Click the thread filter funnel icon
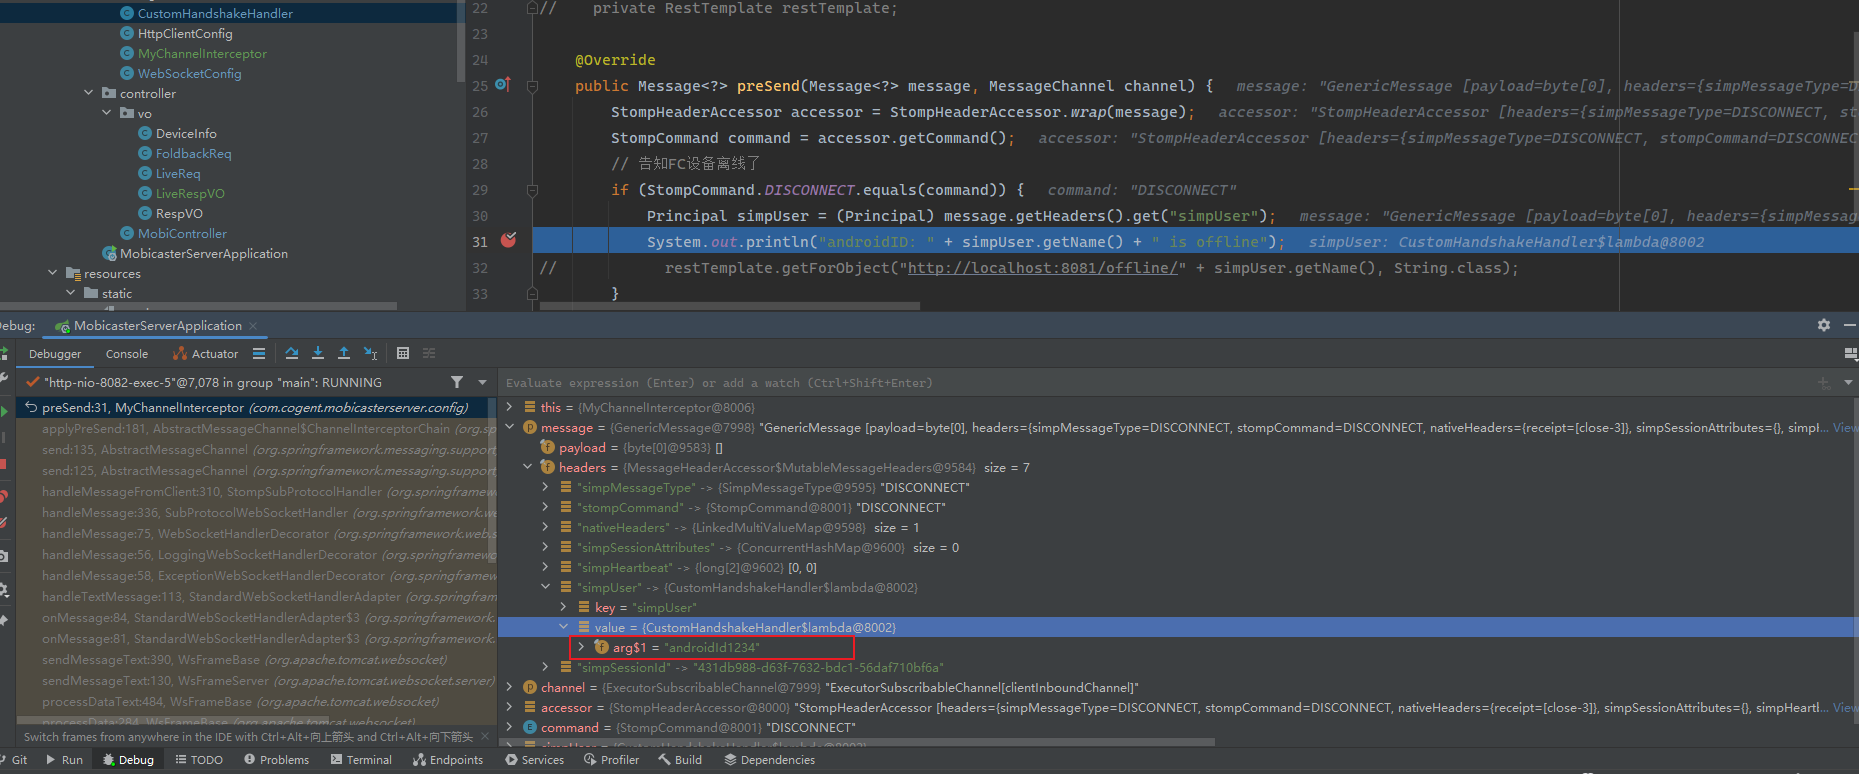The image size is (1859, 774). (457, 382)
